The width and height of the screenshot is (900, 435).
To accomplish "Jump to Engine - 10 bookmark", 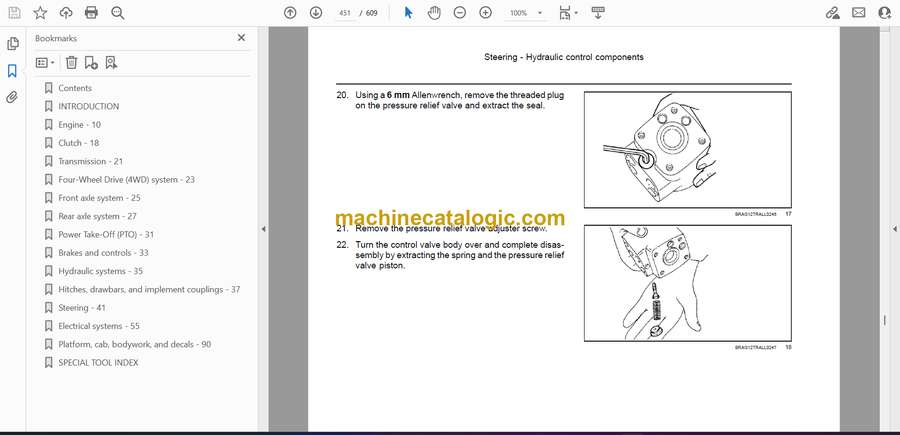I will [x=79, y=125].
